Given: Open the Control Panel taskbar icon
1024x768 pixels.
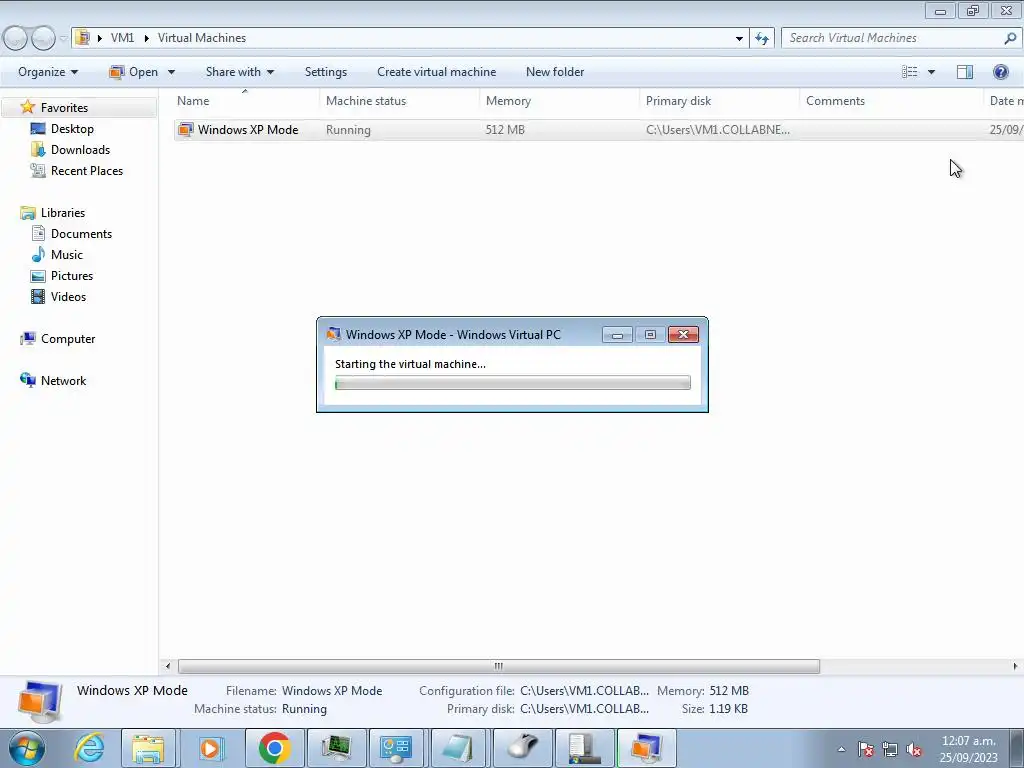Looking at the screenshot, I should [396, 748].
